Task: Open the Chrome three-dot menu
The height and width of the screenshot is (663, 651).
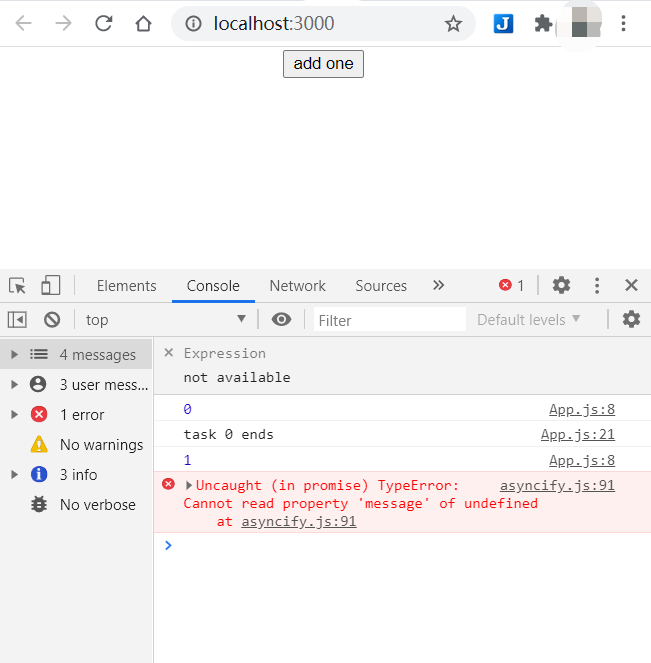Action: click(623, 24)
